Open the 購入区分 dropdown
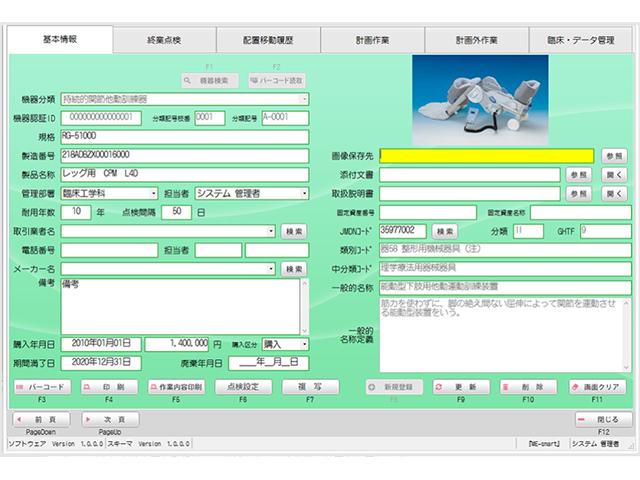The image size is (640, 480). (304, 344)
